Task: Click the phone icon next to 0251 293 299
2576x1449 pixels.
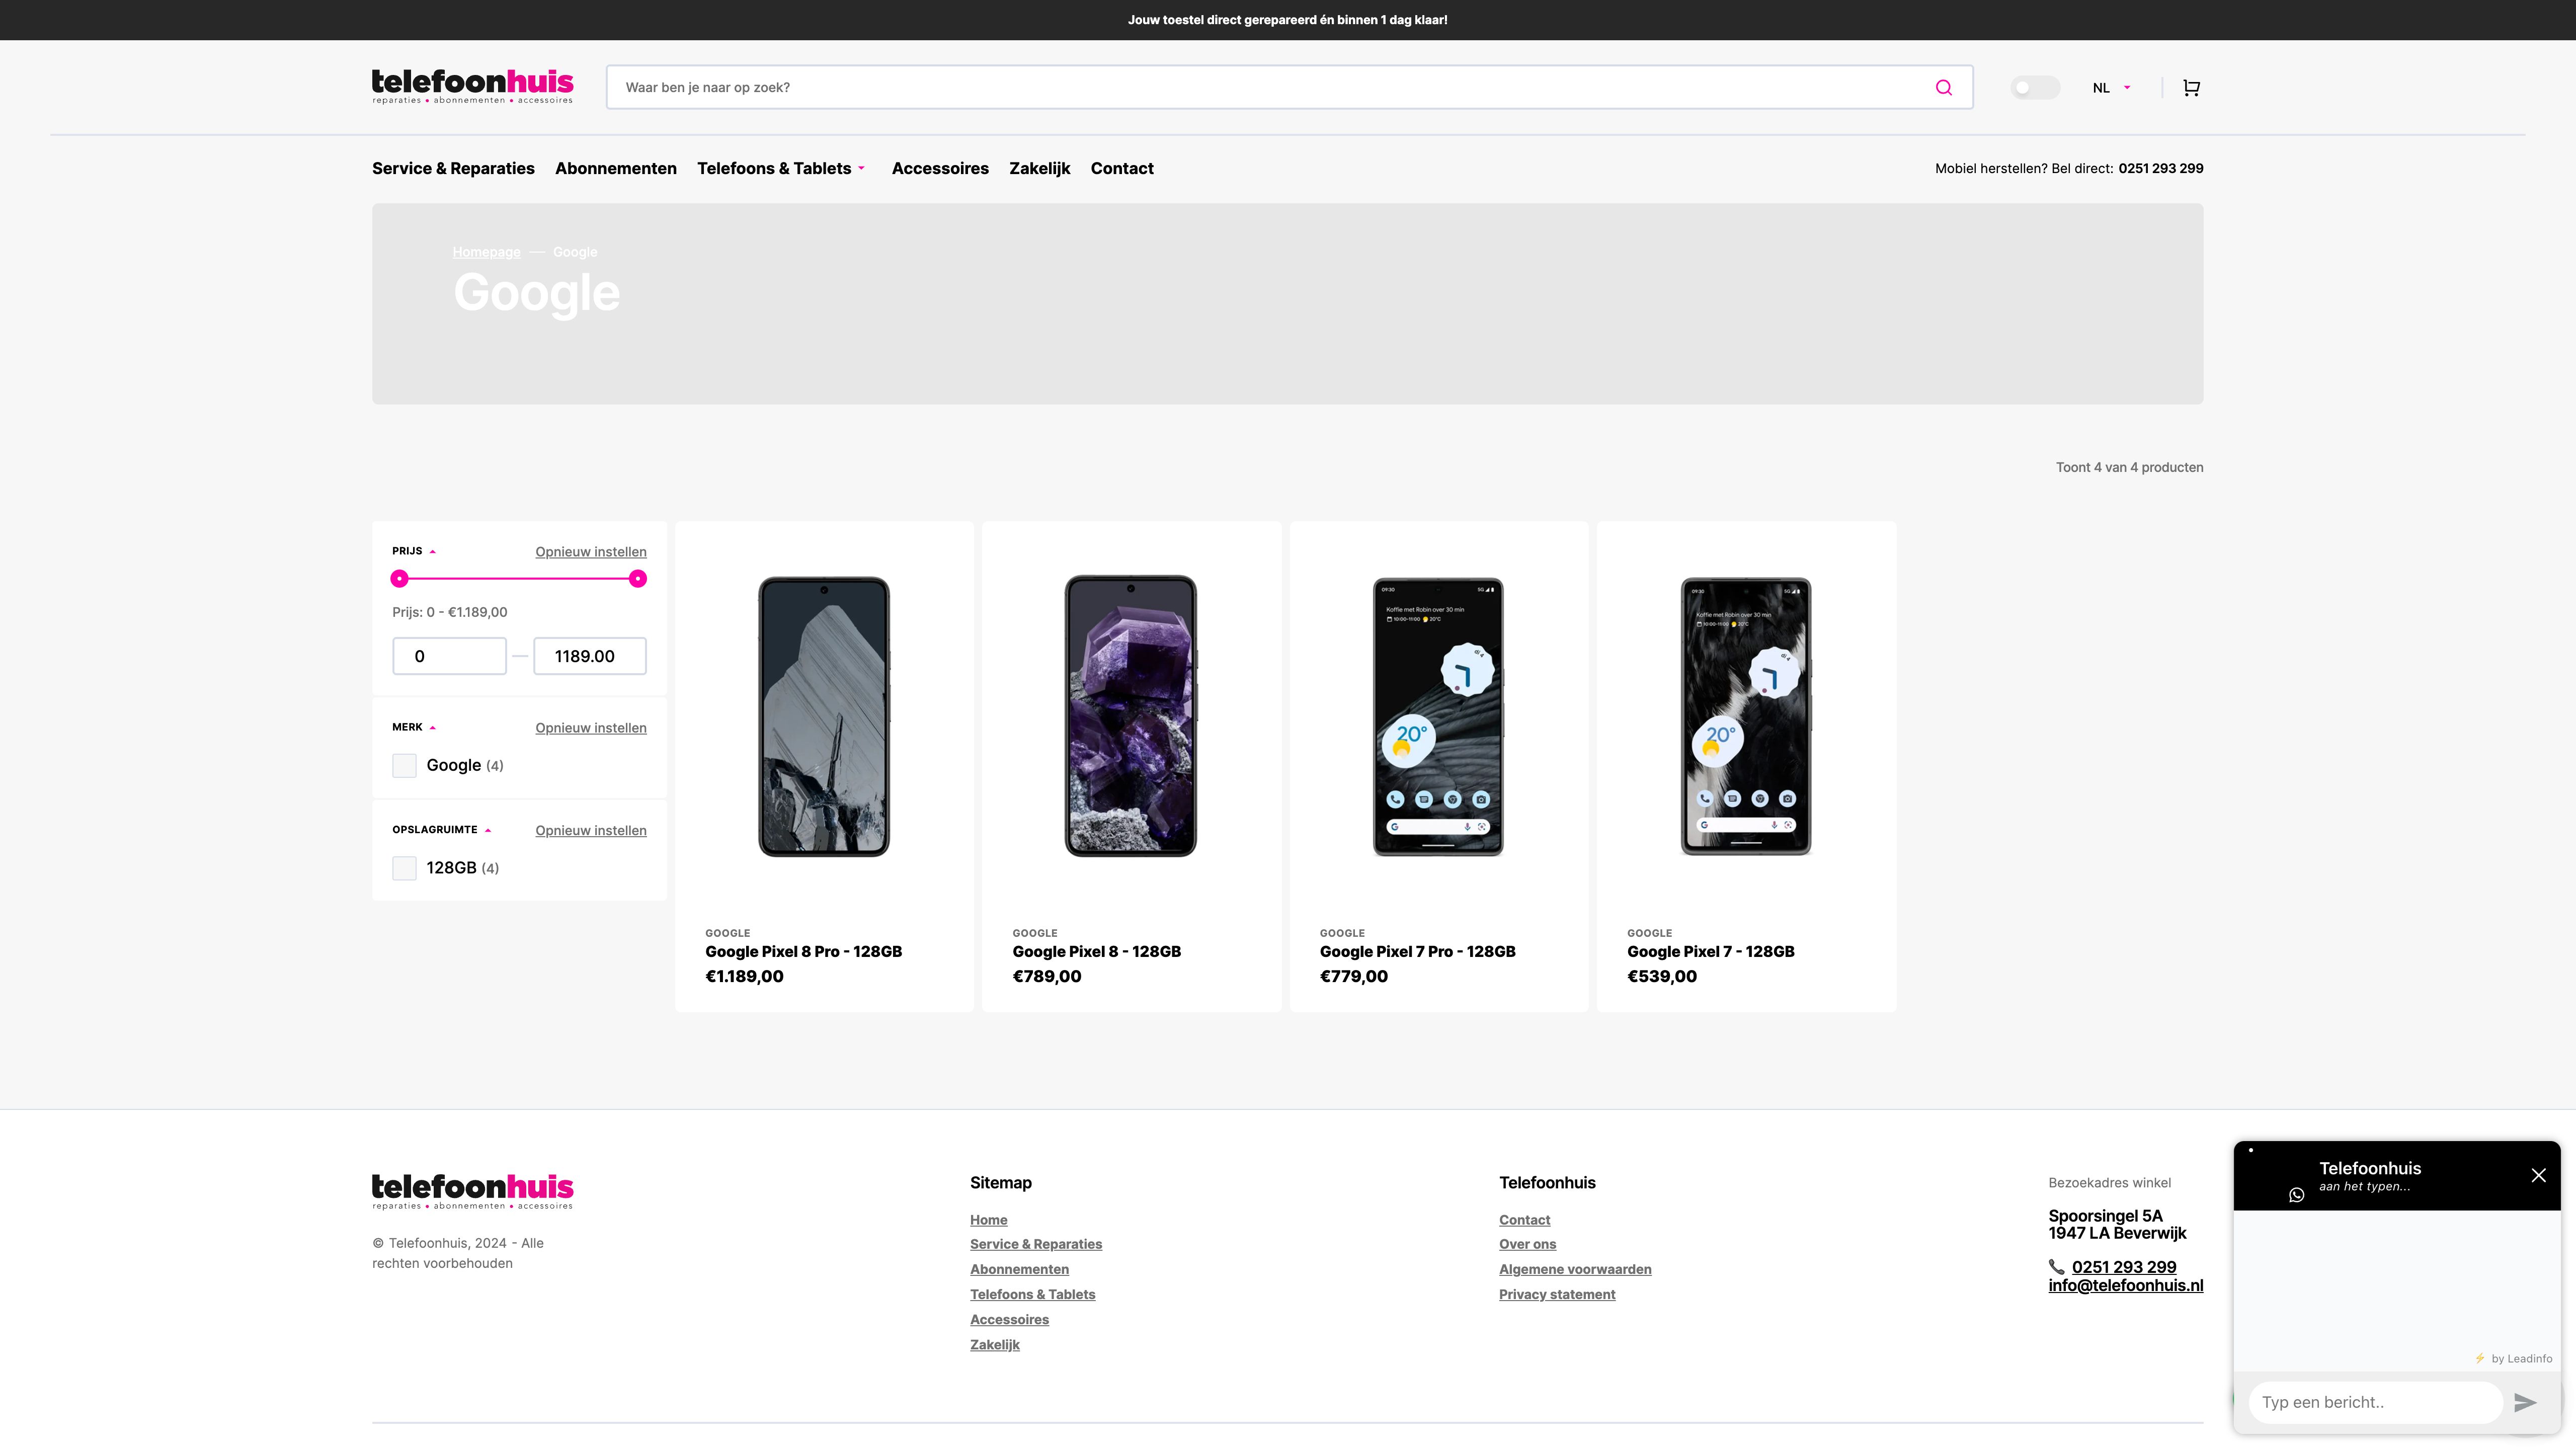Action: pos(2057,1267)
